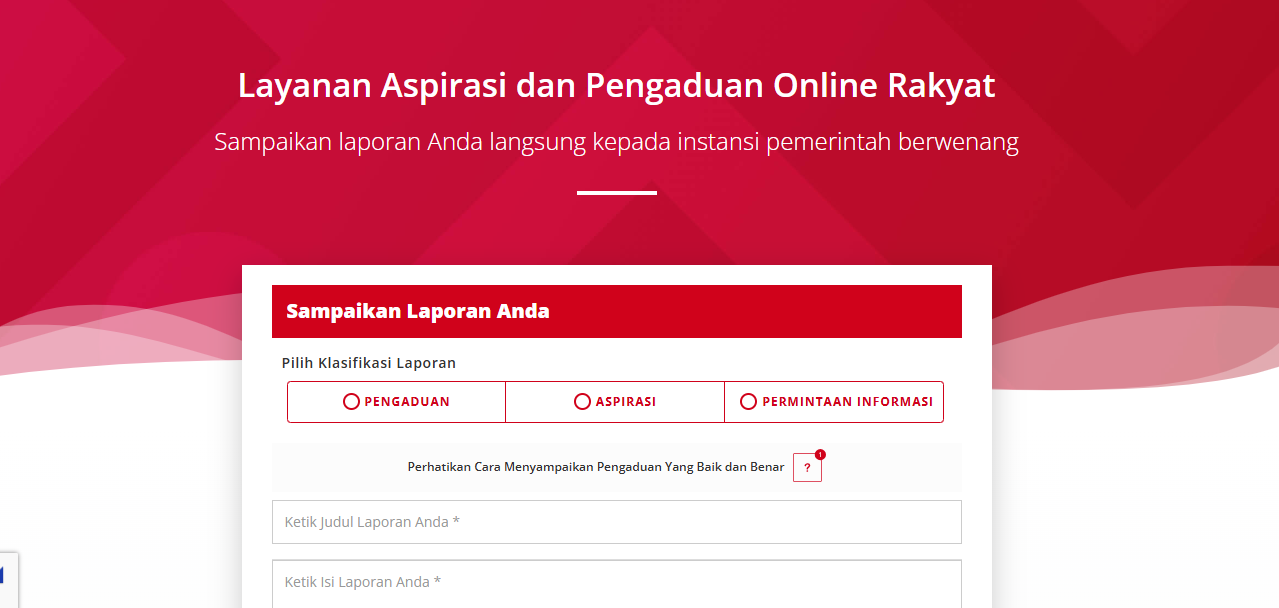1279x608 pixels.
Task: Click the middle segment of classification selector
Action: click(x=615, y=402)
